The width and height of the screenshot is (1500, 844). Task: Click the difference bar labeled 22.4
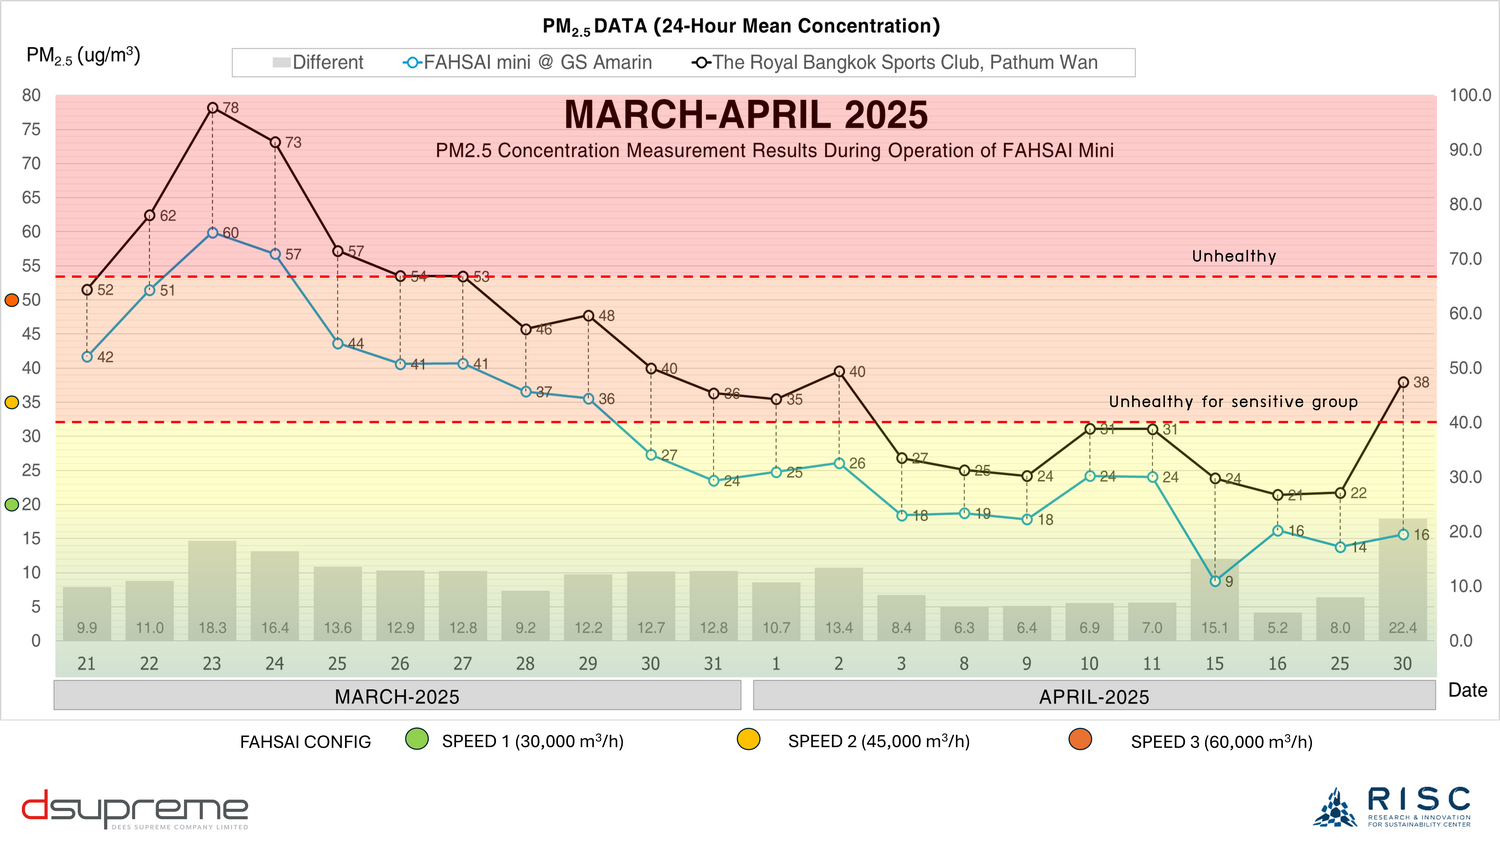coord(1402,580)
